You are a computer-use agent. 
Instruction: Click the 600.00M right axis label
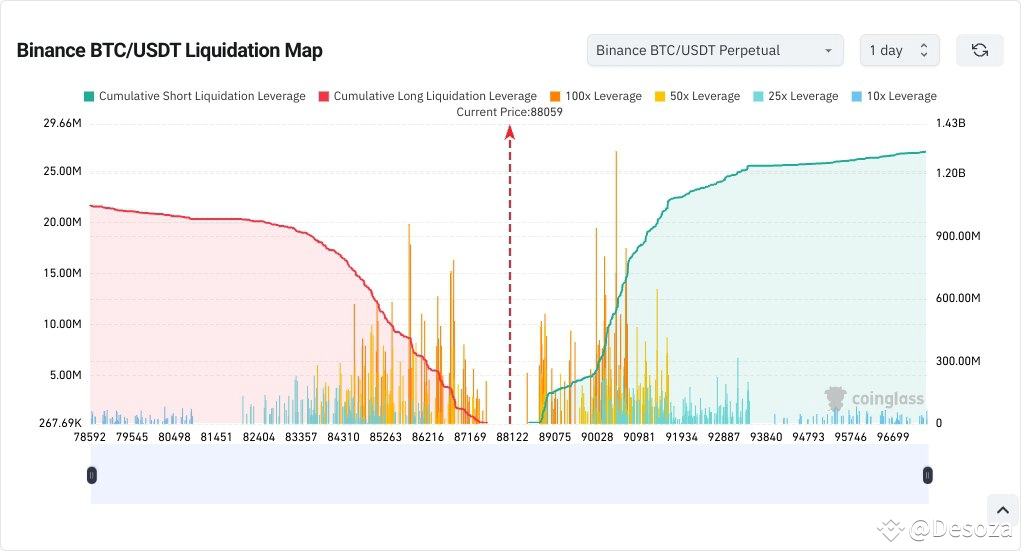958,298
